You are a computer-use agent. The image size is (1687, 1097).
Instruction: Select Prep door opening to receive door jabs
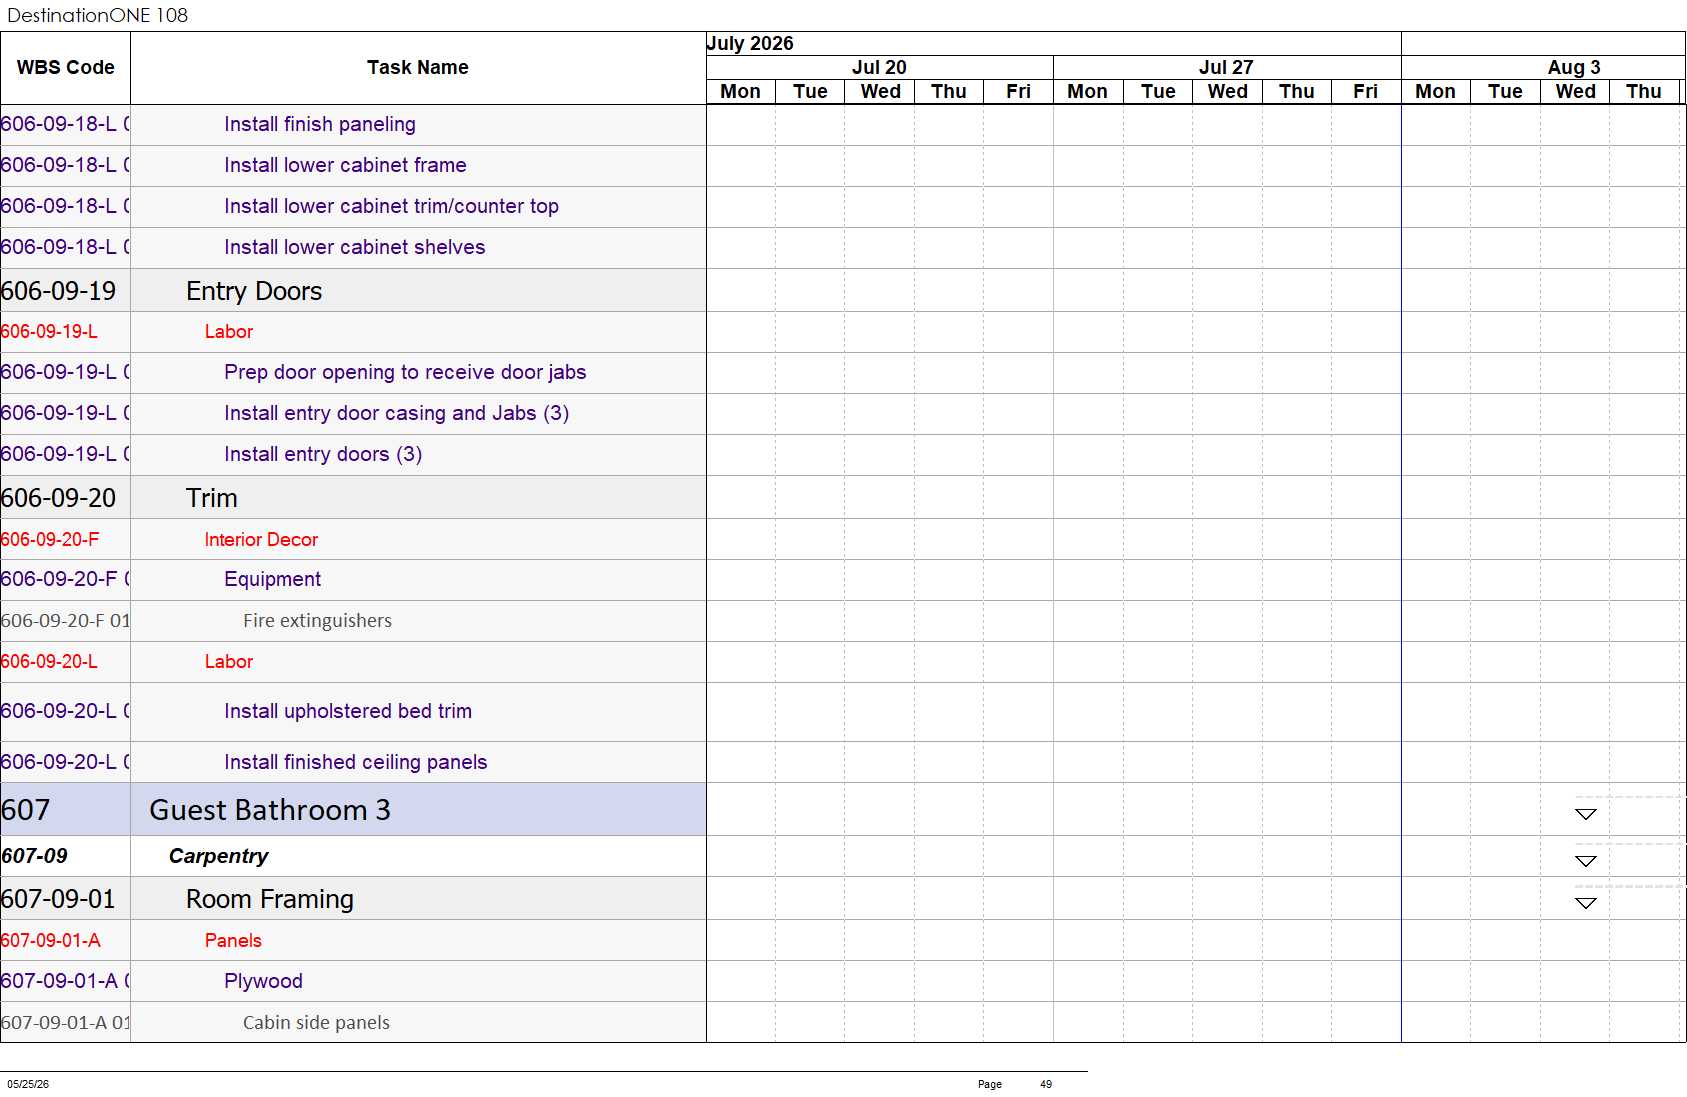coord(405,372)
